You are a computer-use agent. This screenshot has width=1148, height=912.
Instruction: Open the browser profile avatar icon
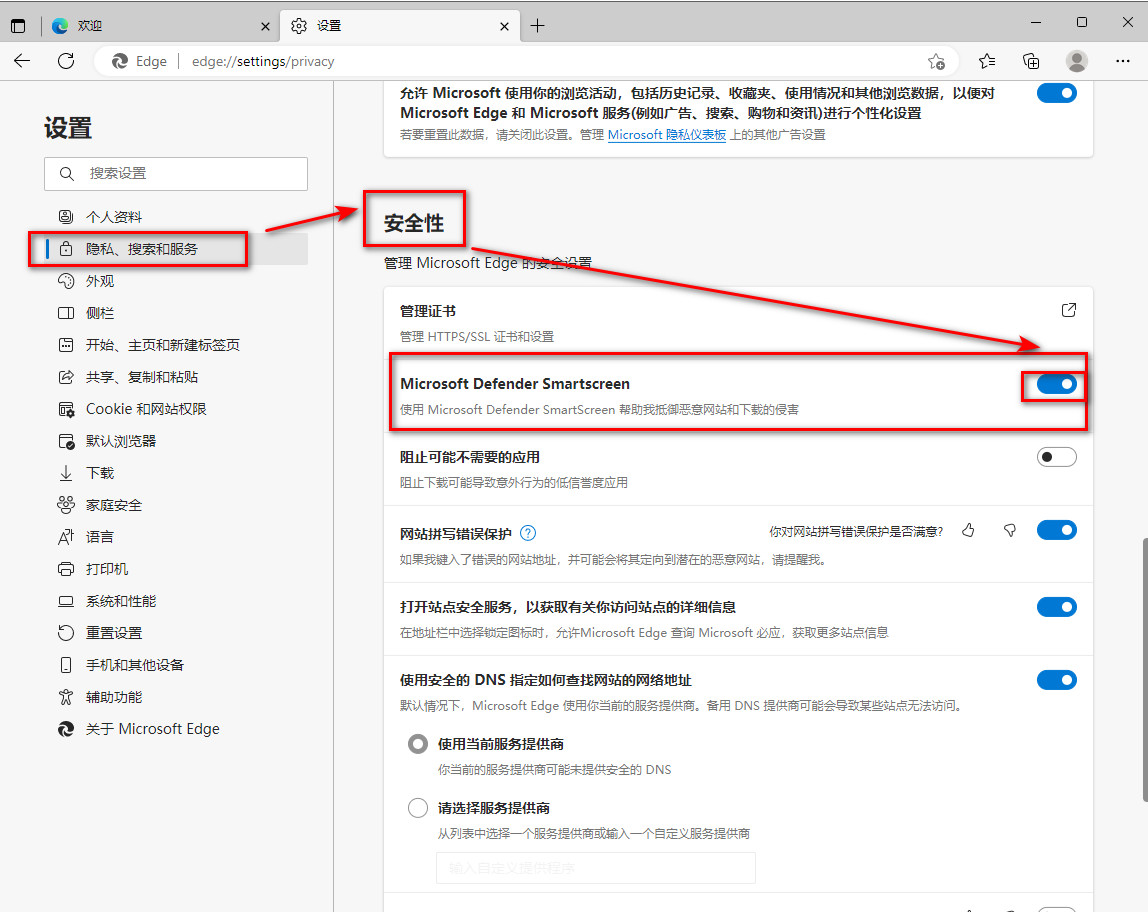click(1076, 61)
